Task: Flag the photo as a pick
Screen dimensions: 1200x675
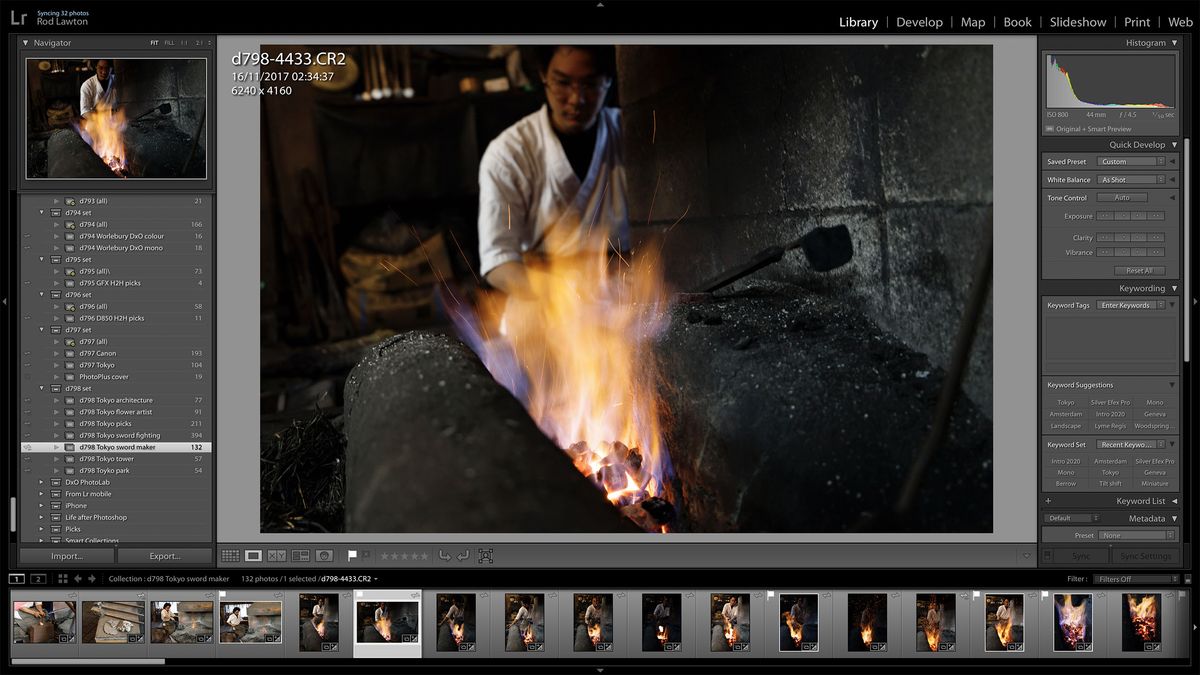Action: pyautogui.click(x=352, y=555)
